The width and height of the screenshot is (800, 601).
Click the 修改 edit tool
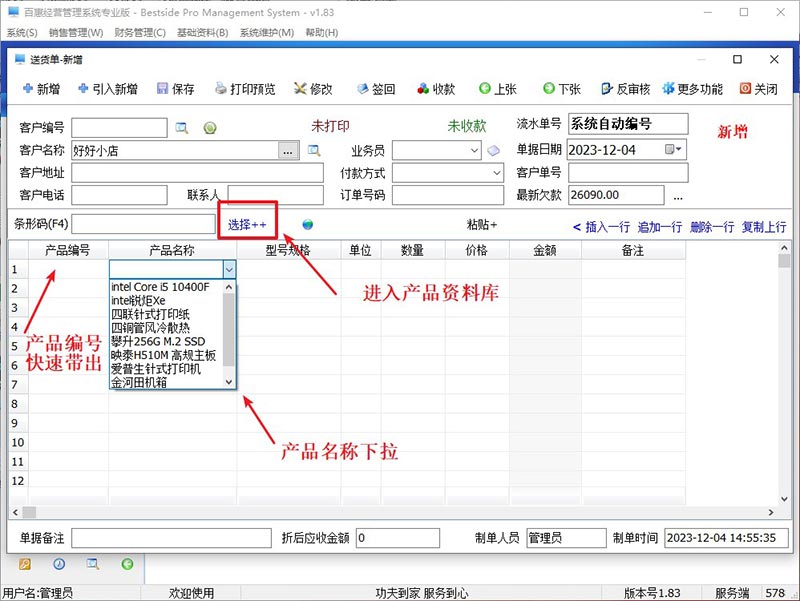(313, 89)
